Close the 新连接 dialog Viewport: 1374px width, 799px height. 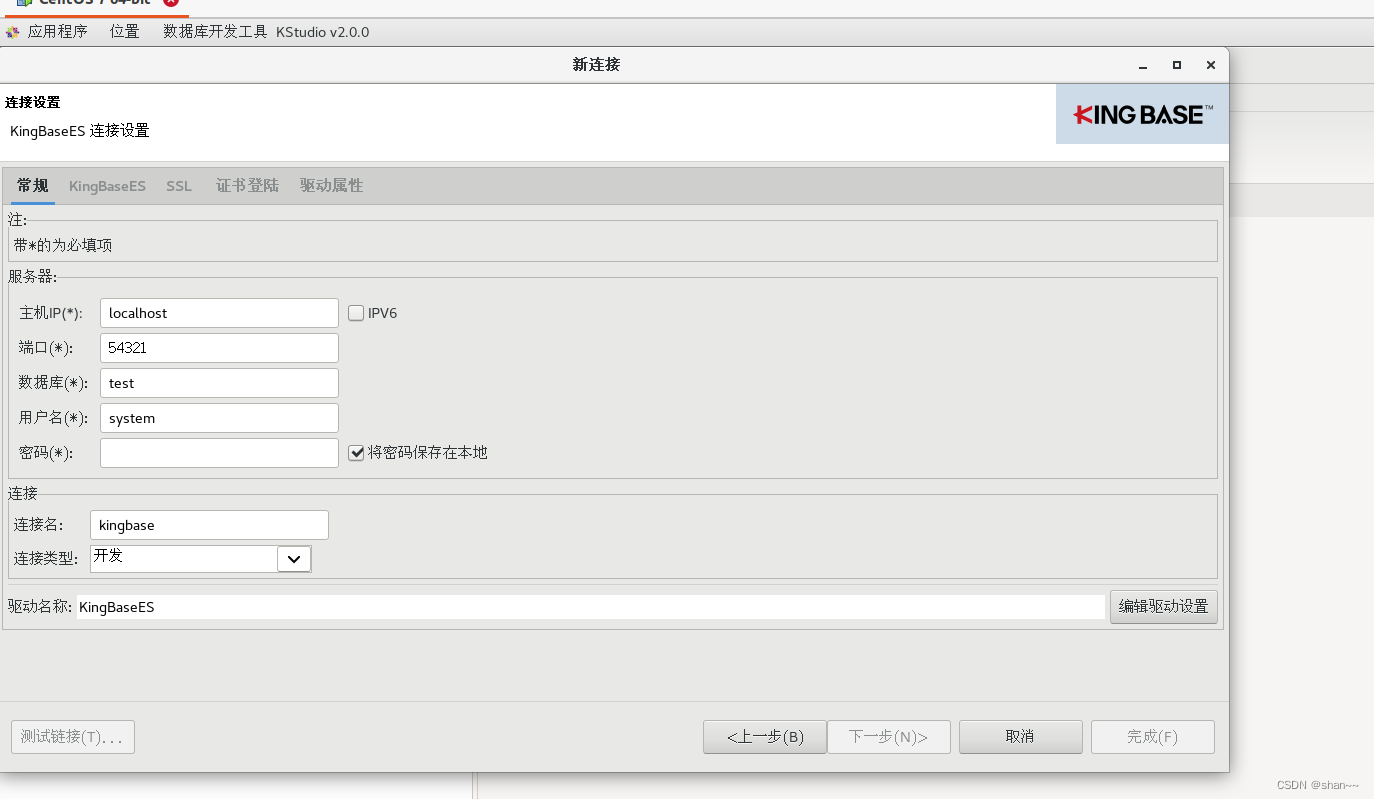pyautogui.click(x=1211, y=65)
